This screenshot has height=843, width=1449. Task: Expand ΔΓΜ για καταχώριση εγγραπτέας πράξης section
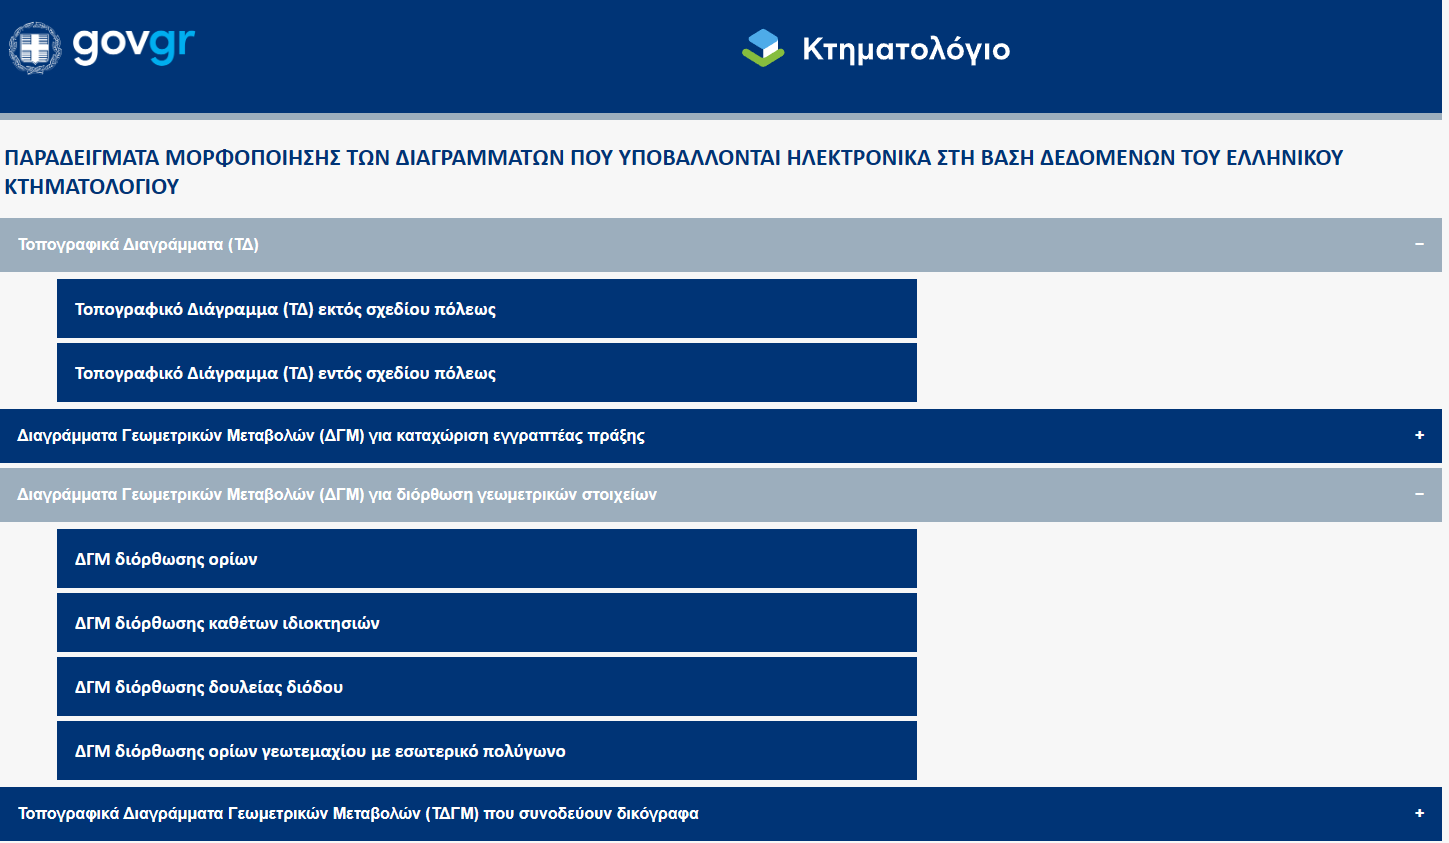(x=331, y=436)
